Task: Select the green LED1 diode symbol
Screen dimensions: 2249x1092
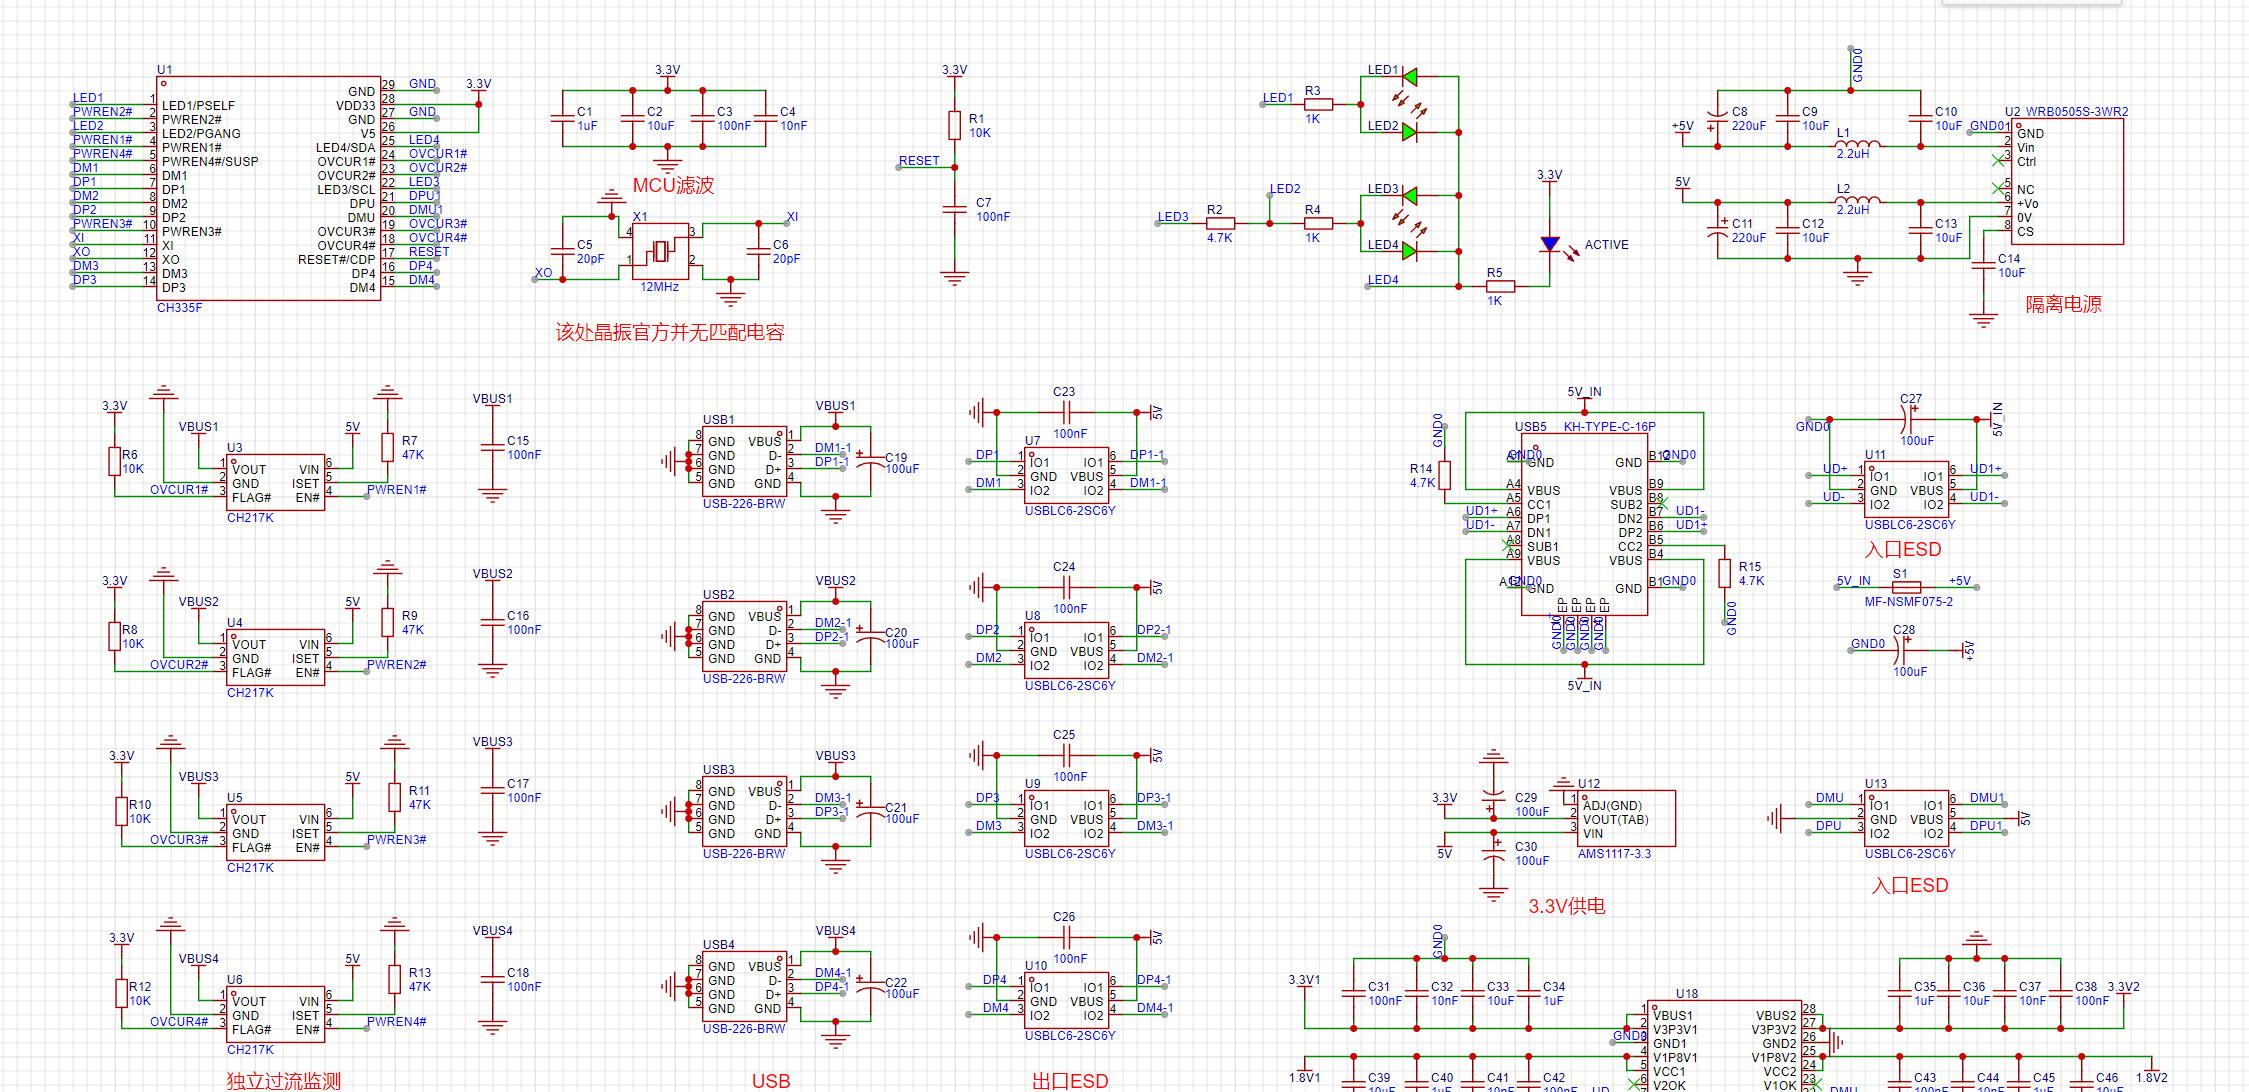Action: (x=1409, y=77)
